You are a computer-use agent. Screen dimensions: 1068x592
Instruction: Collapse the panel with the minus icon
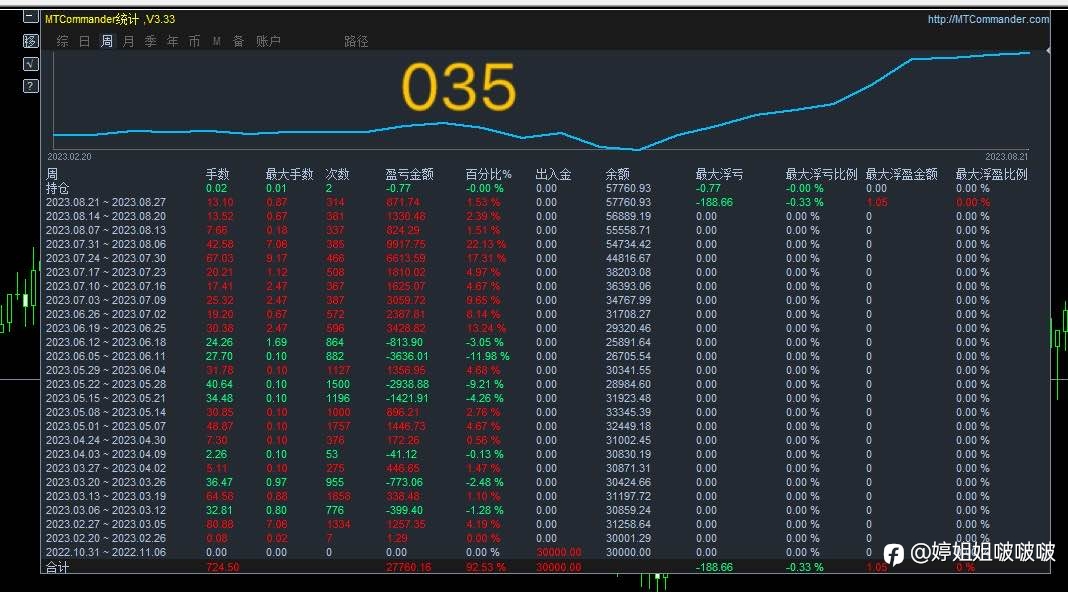tap(30, 17)
